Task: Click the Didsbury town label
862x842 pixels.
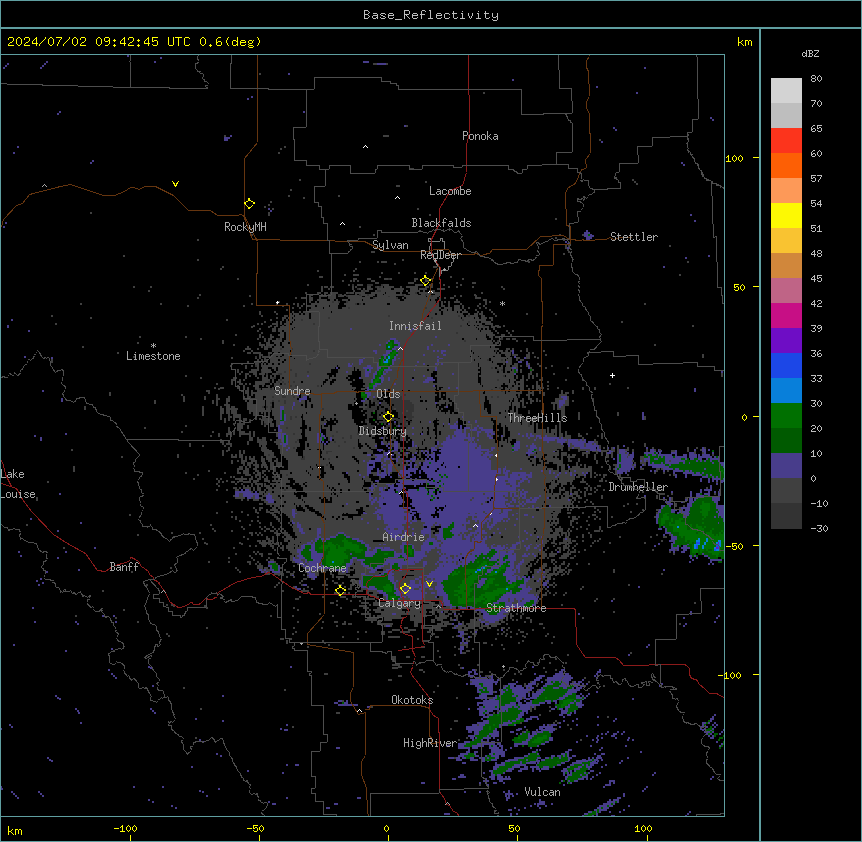Action: (383, 431)
